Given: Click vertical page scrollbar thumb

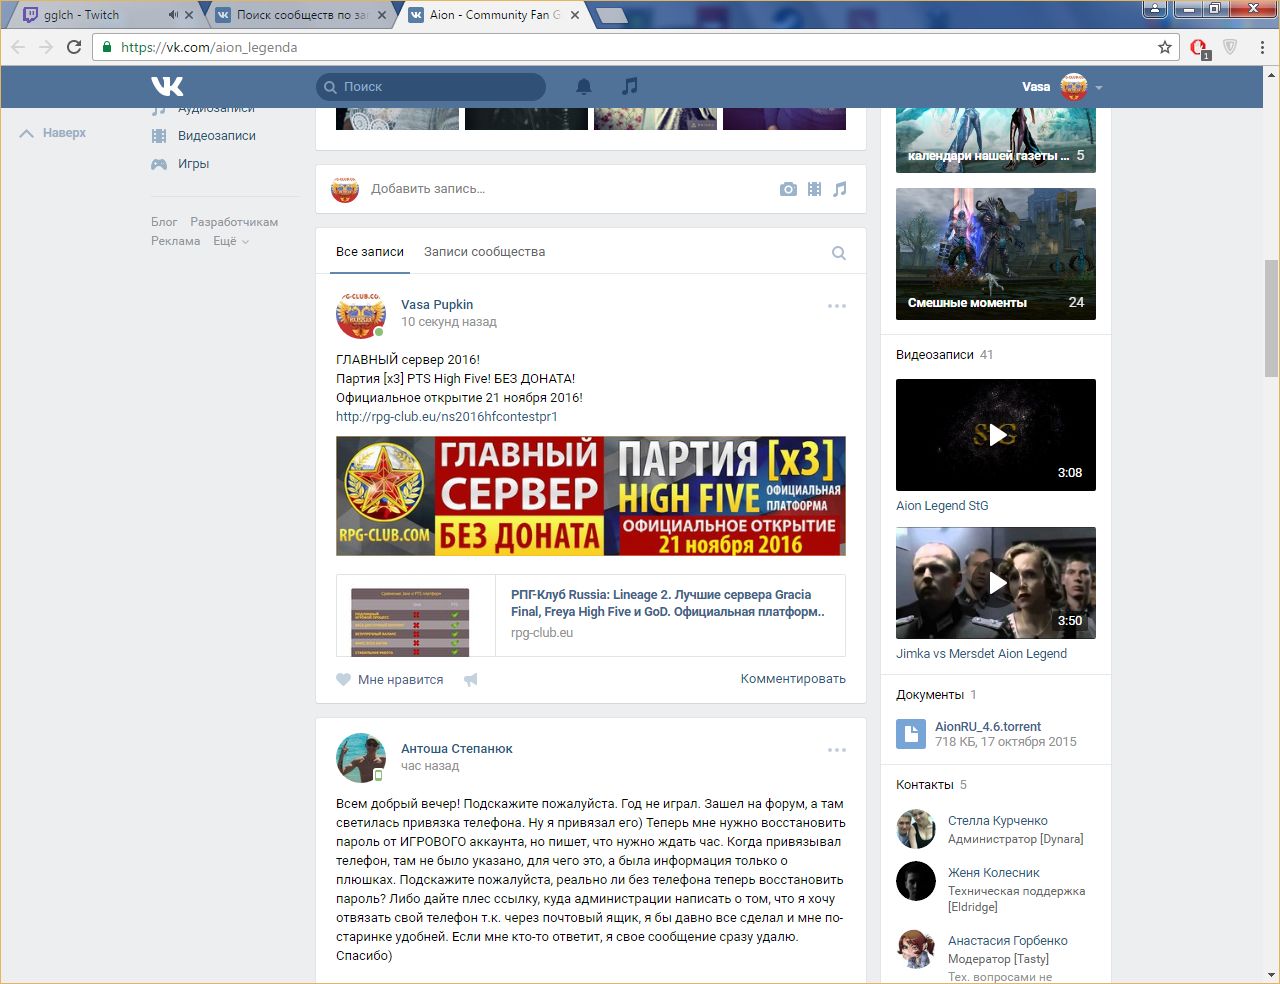Looking at the screenshot, I should [1271, 318].
